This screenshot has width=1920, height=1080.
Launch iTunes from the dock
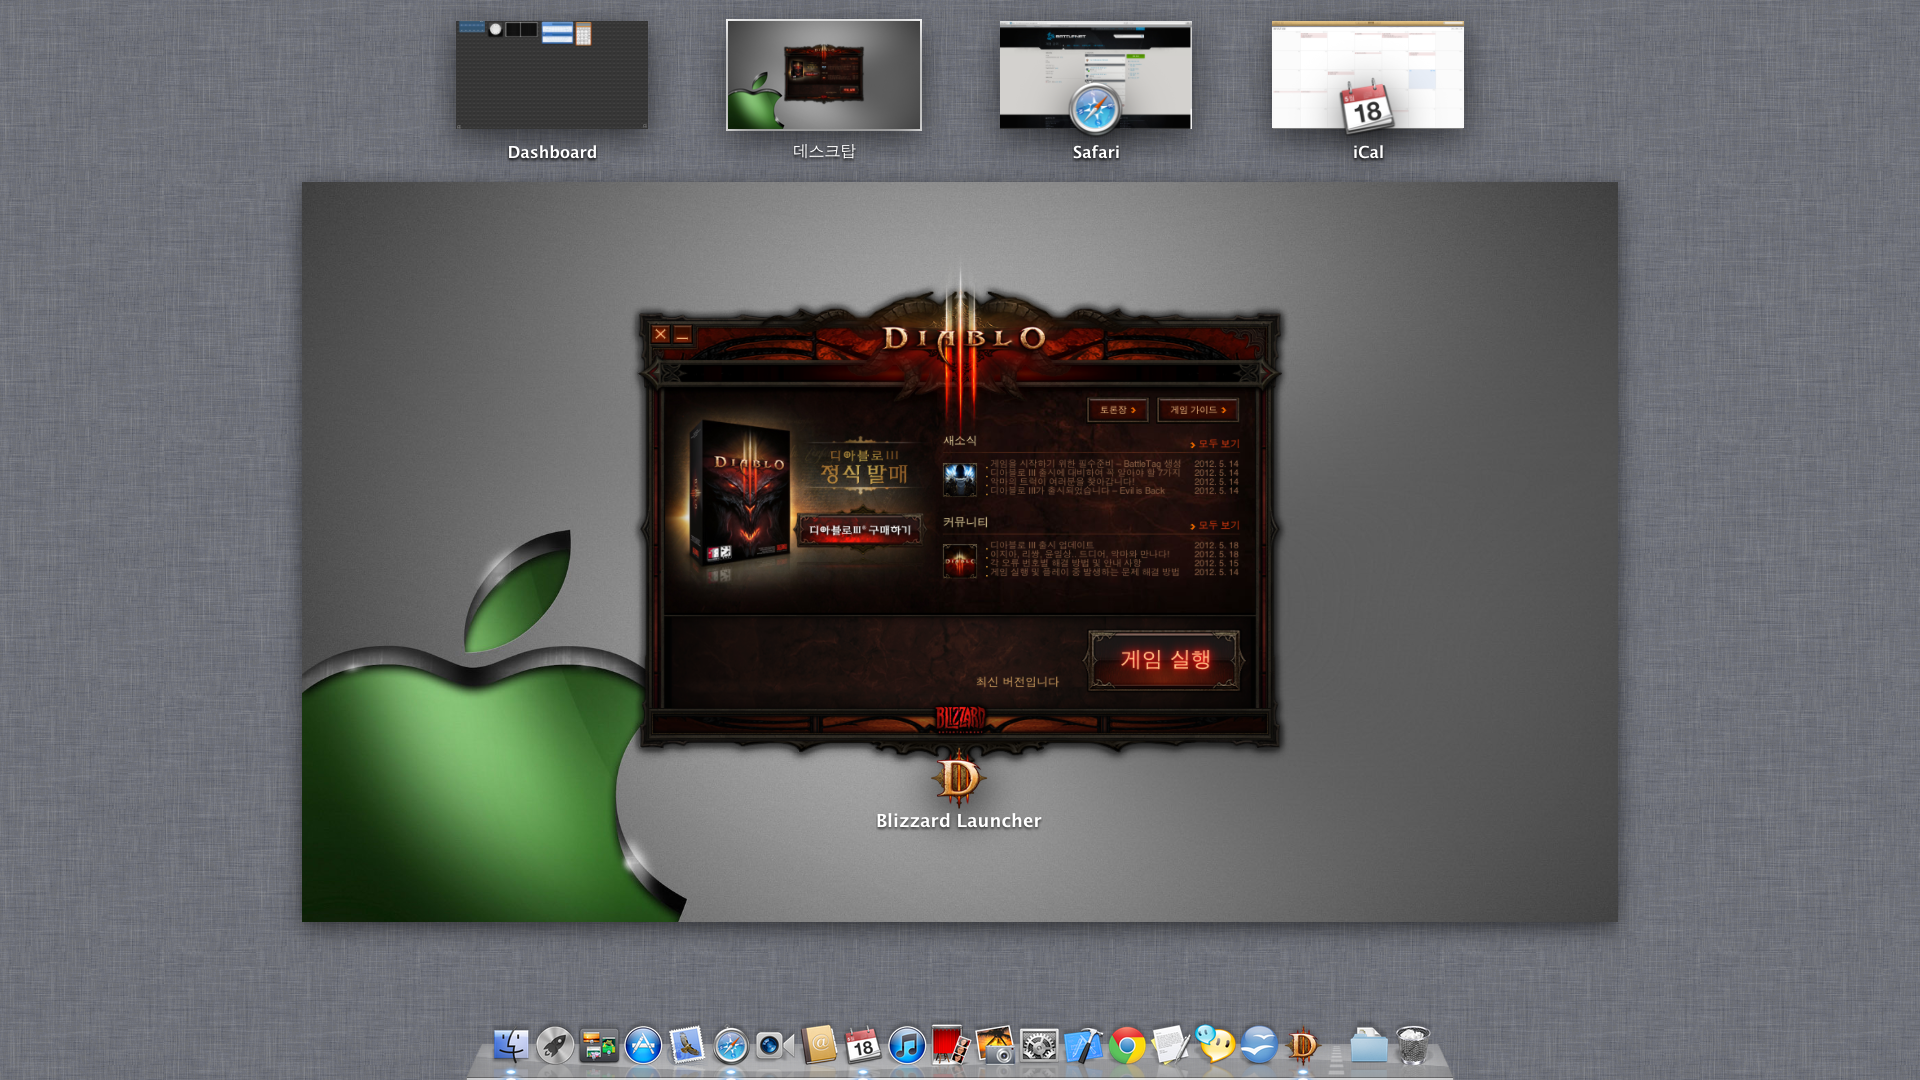pyautogui.click(x=907, y=1046)
